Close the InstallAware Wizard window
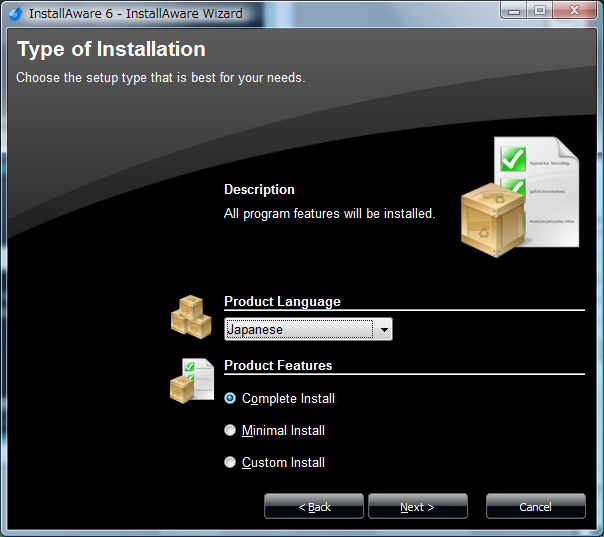Image resolution: width=604 pixels, height=537 pixels. pyautogui.click(x=574, y=11)
